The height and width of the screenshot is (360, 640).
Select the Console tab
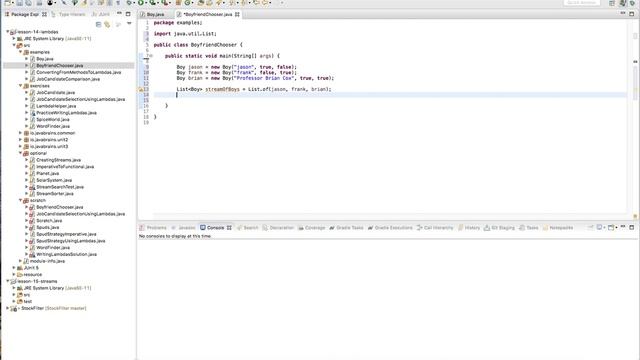coord(215,228)
